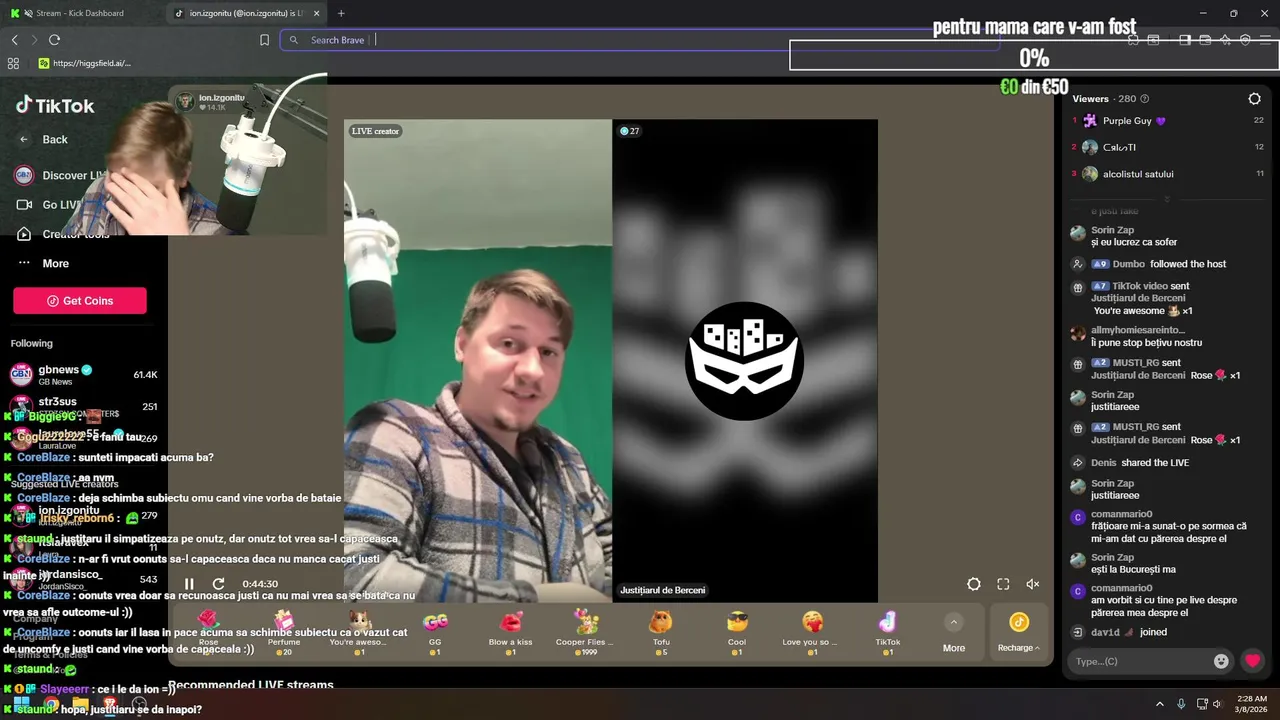Open Brave Wallet icon
Viewport: 1280px width, 720px height.
click(1205, 40)
